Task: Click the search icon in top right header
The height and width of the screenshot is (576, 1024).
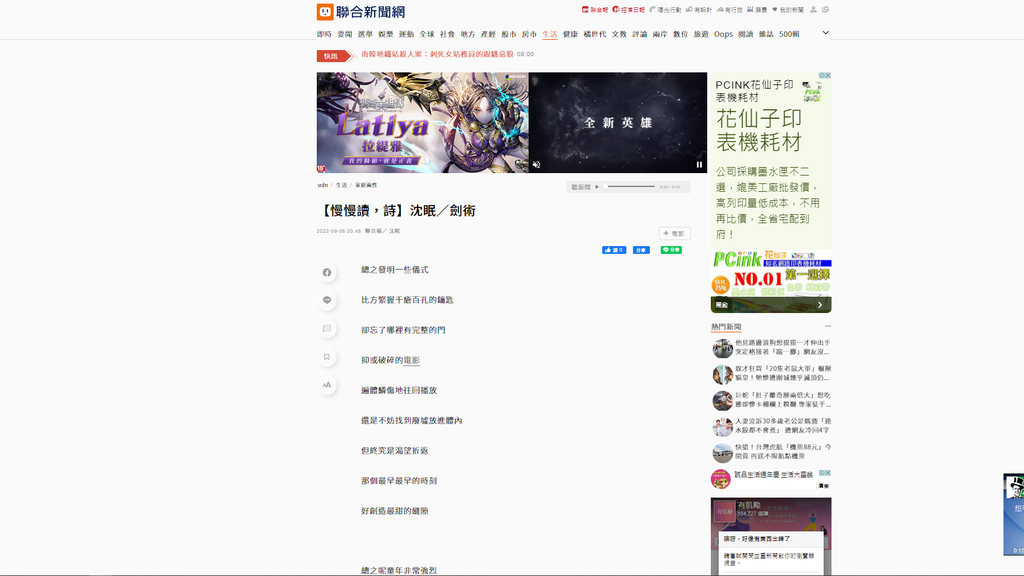Action: tap(825, 10)
